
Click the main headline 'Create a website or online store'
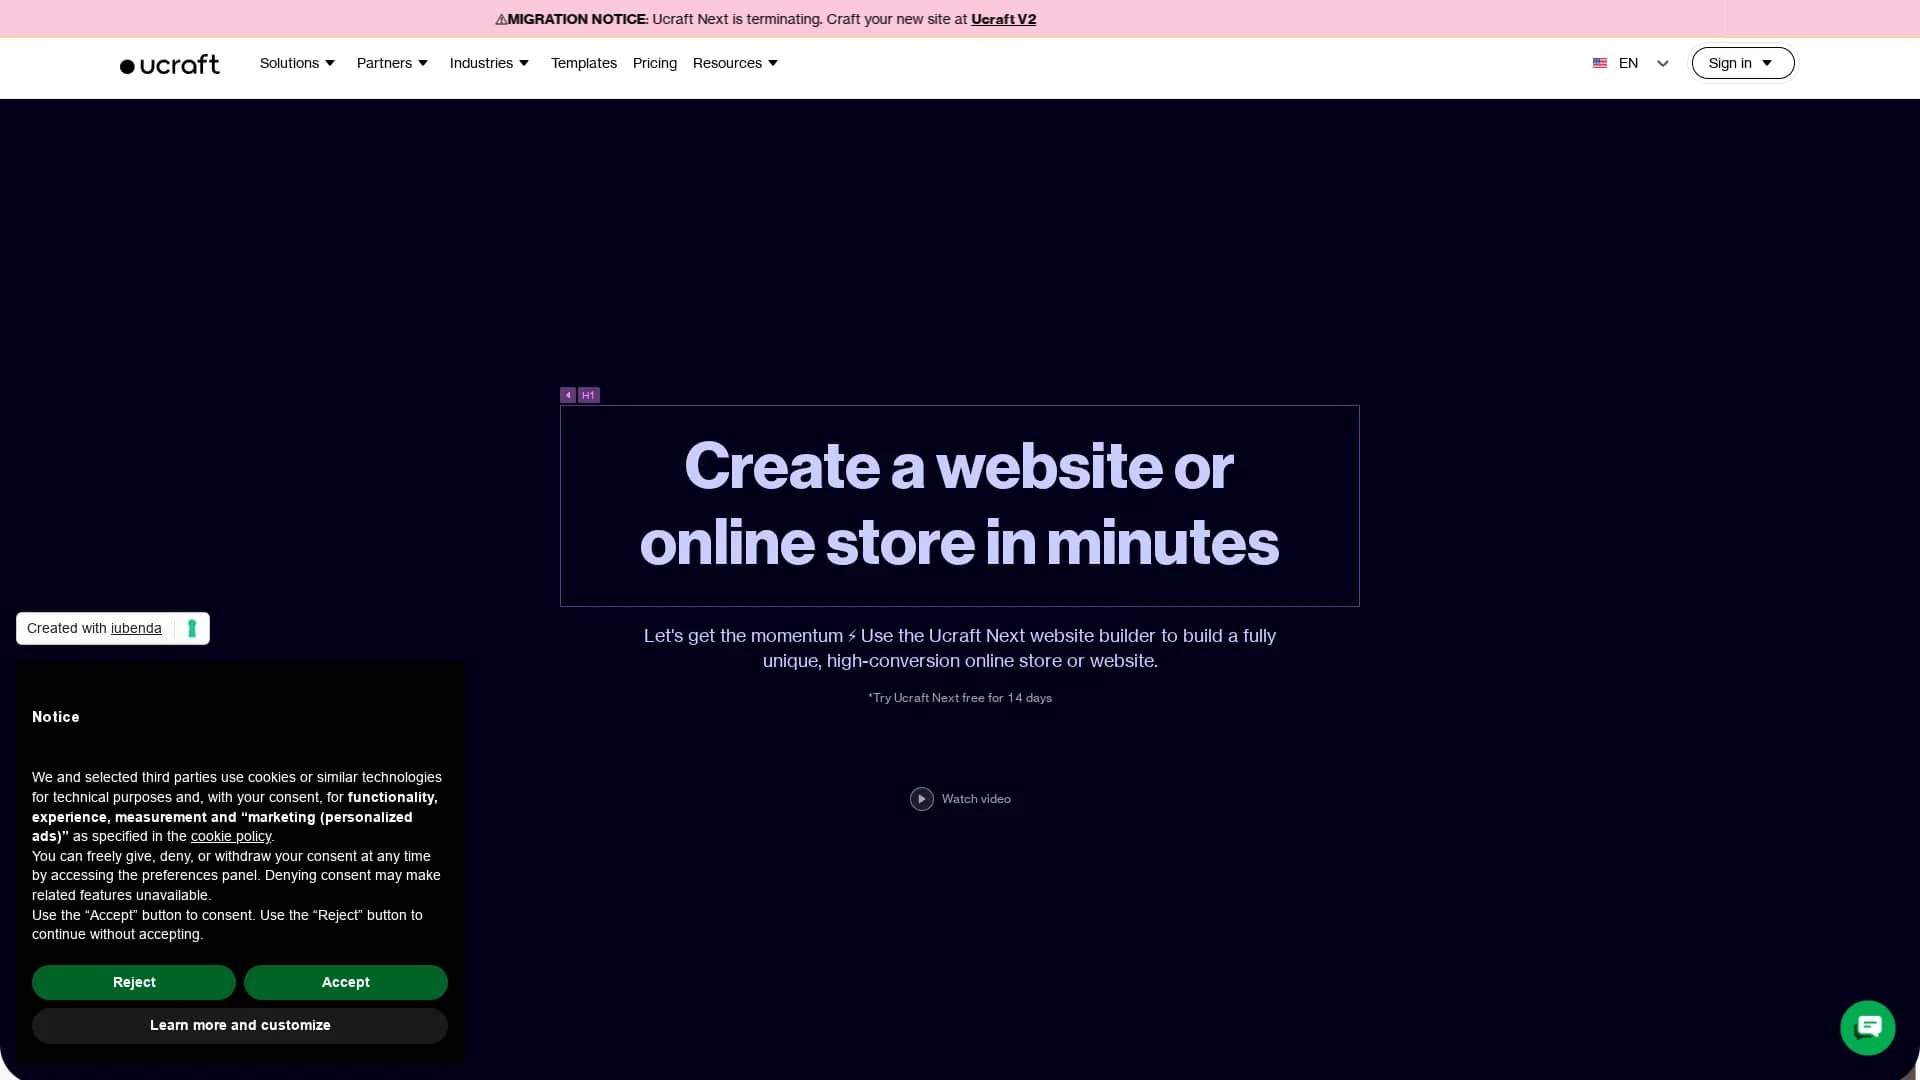[959, 505]
